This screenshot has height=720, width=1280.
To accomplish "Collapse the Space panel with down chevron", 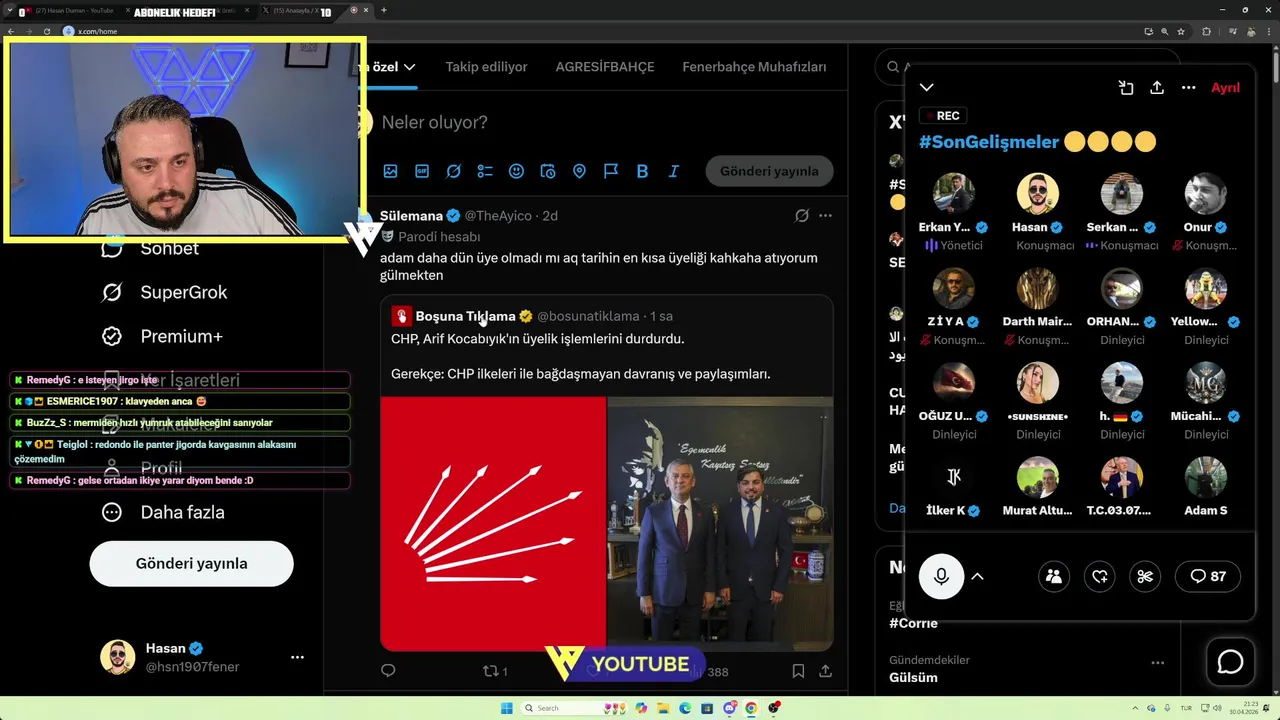I will click(x=927, y=88).
